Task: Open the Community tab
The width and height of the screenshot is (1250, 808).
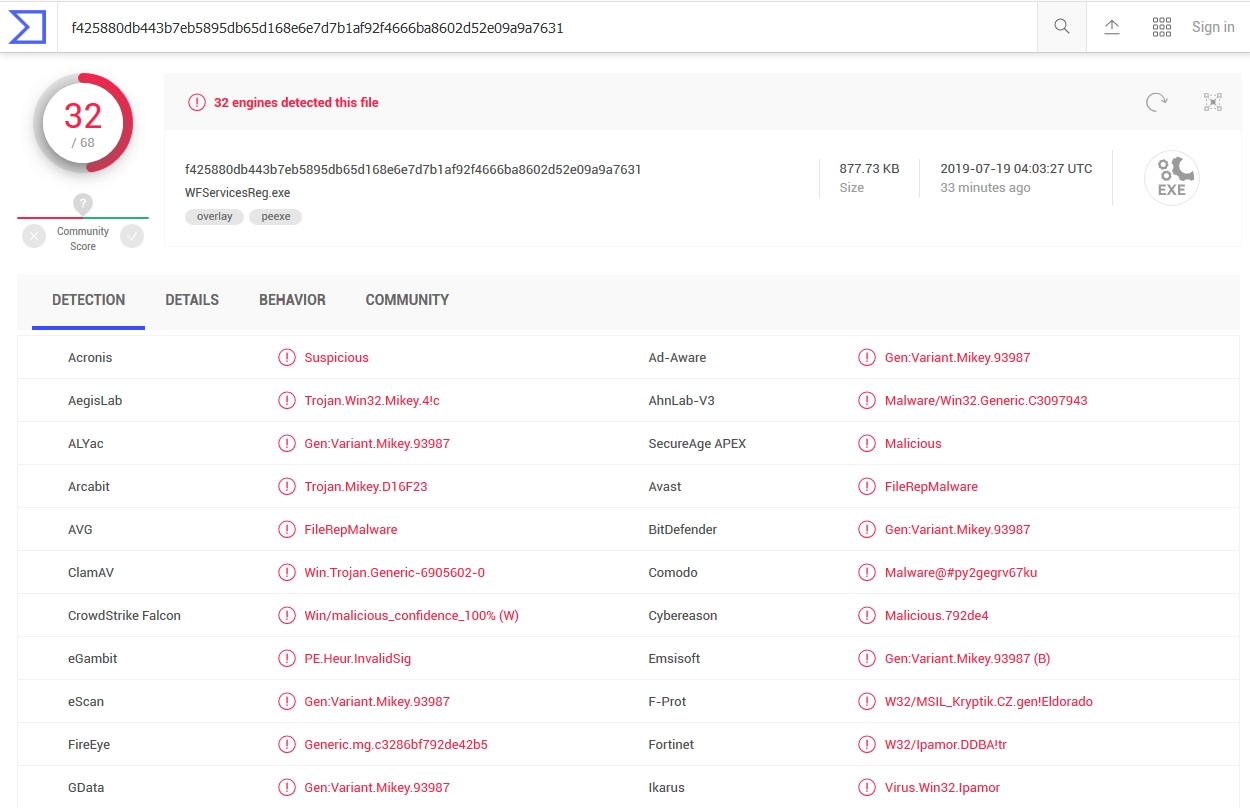Action: (407, 299)
